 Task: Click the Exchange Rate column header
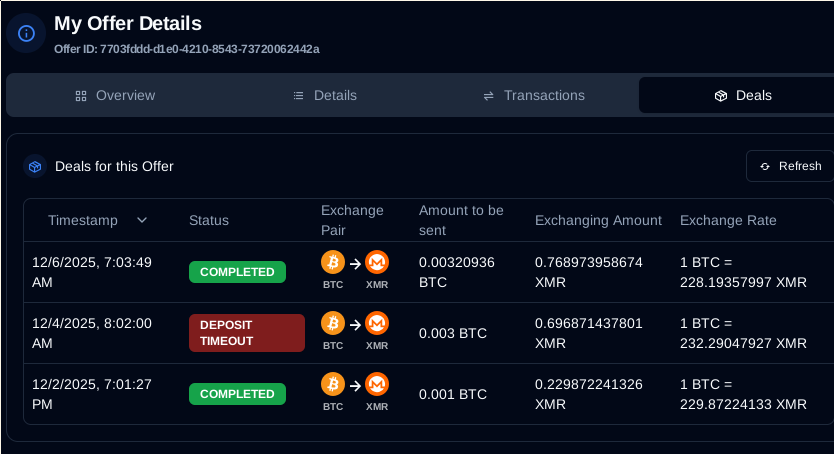point(728,220)
